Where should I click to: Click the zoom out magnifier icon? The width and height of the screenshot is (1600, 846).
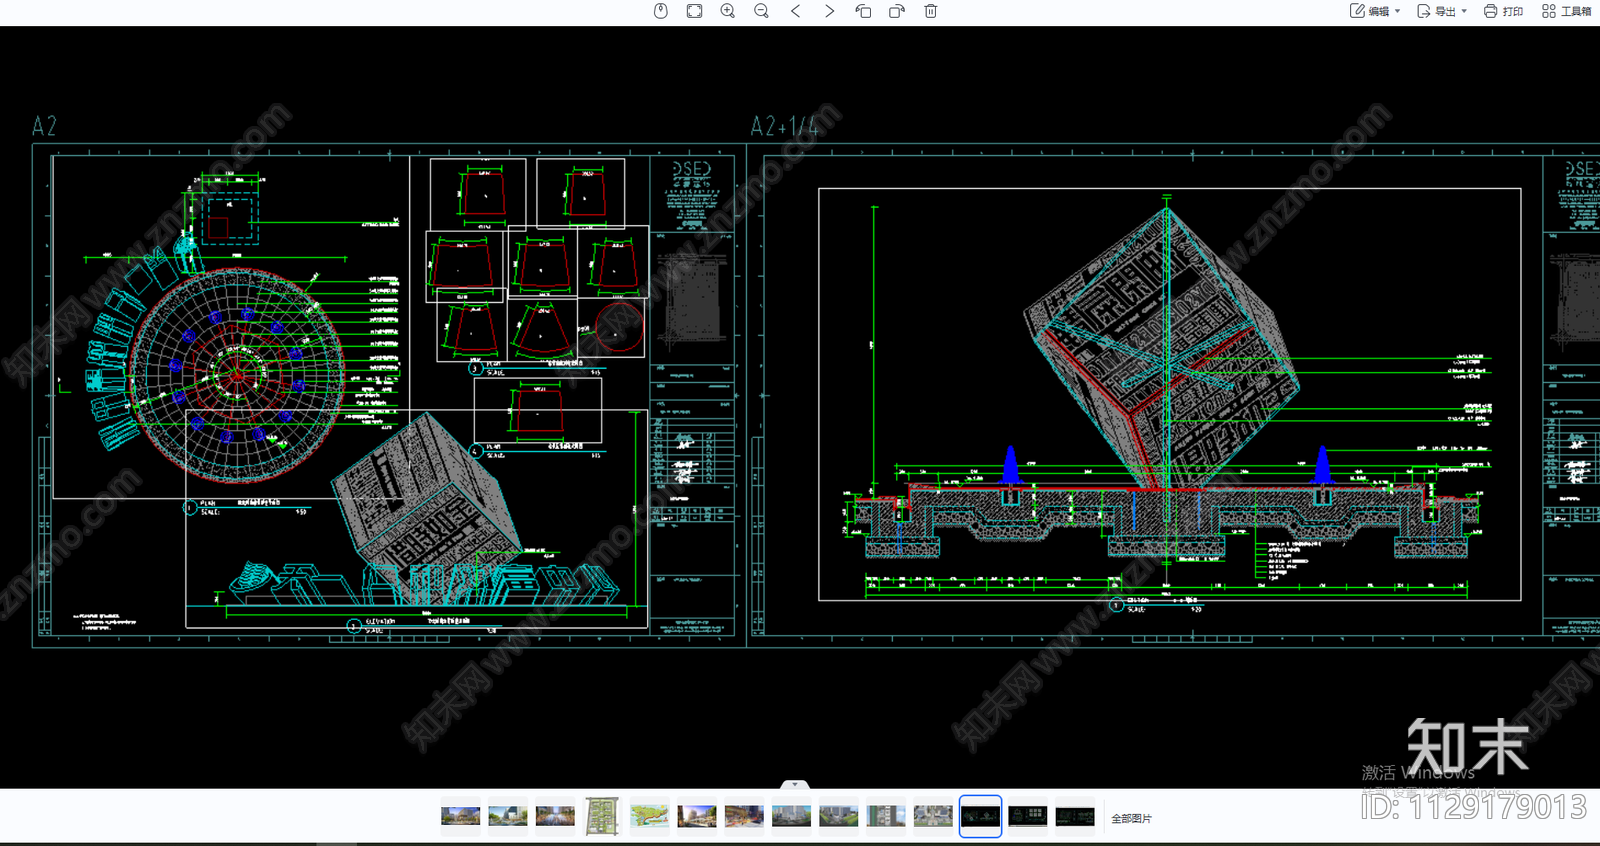click(762, 11)
